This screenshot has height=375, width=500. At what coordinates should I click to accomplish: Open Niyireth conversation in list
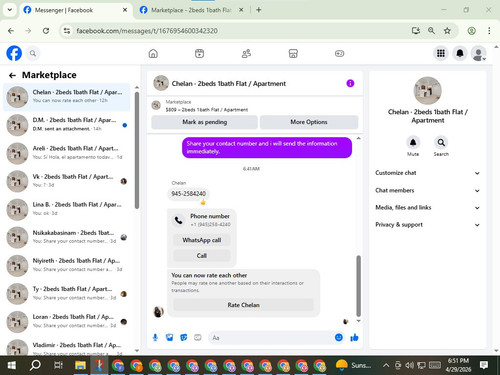tap(67, 265)
